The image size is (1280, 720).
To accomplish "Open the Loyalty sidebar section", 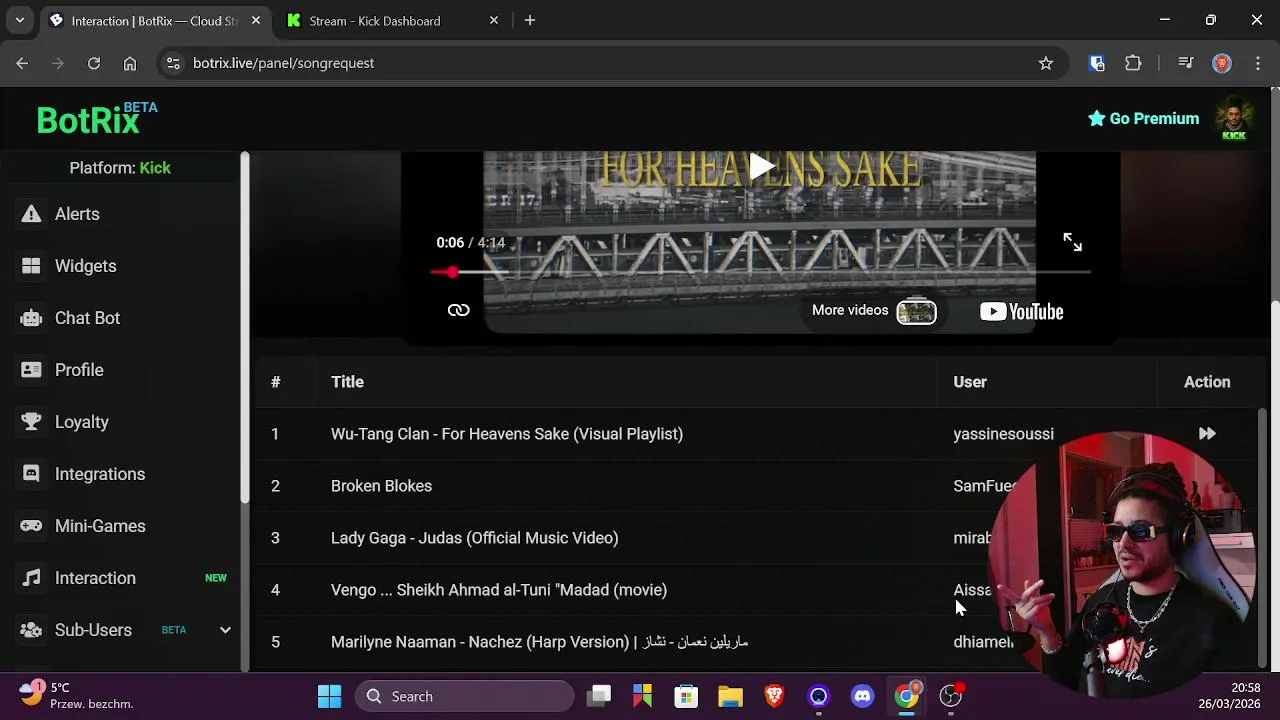I will pyautogui.click(x=81, y=422).
